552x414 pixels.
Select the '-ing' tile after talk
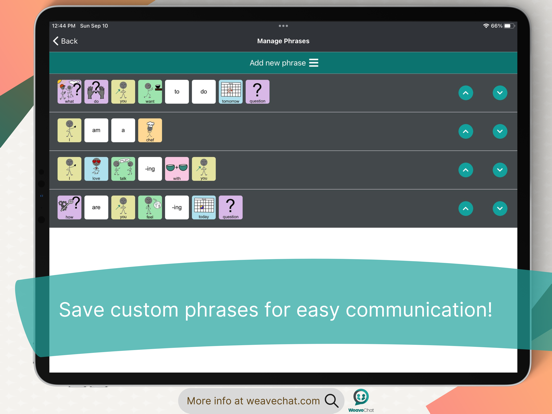click(x=150, y=169)
